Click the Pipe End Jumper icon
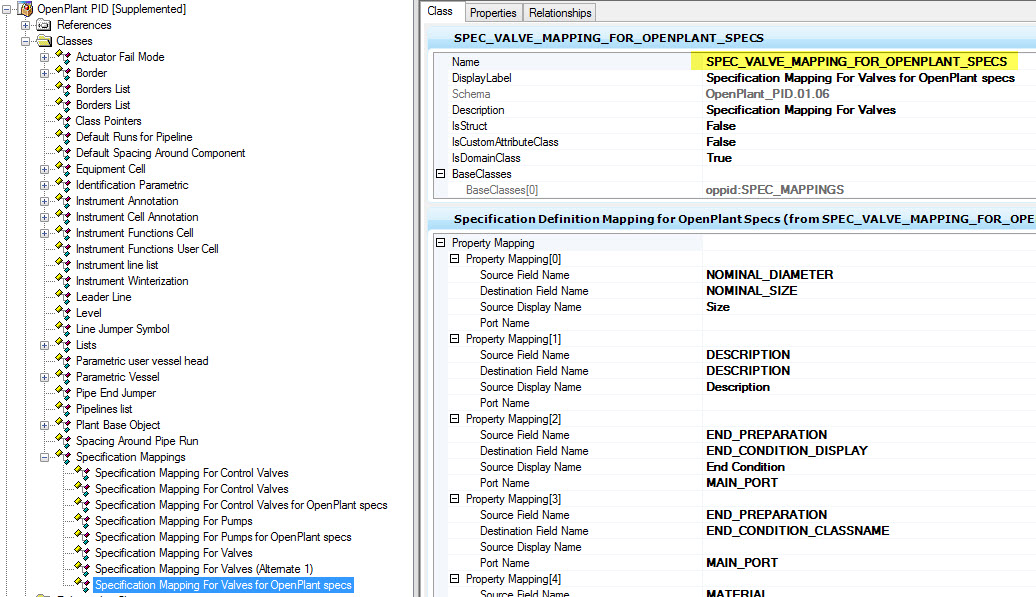The width and height of the screenshot is (1036, 597). 63,393
